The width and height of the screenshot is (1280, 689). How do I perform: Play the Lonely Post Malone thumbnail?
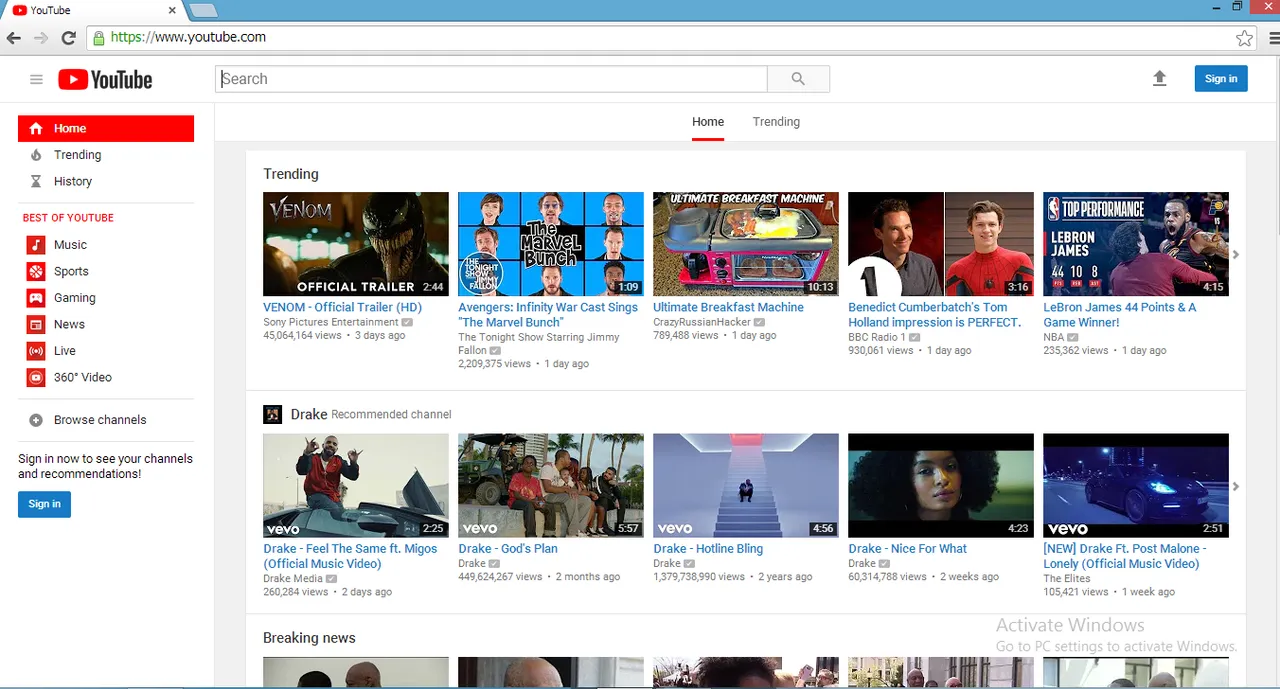(x=1136, y=486)
